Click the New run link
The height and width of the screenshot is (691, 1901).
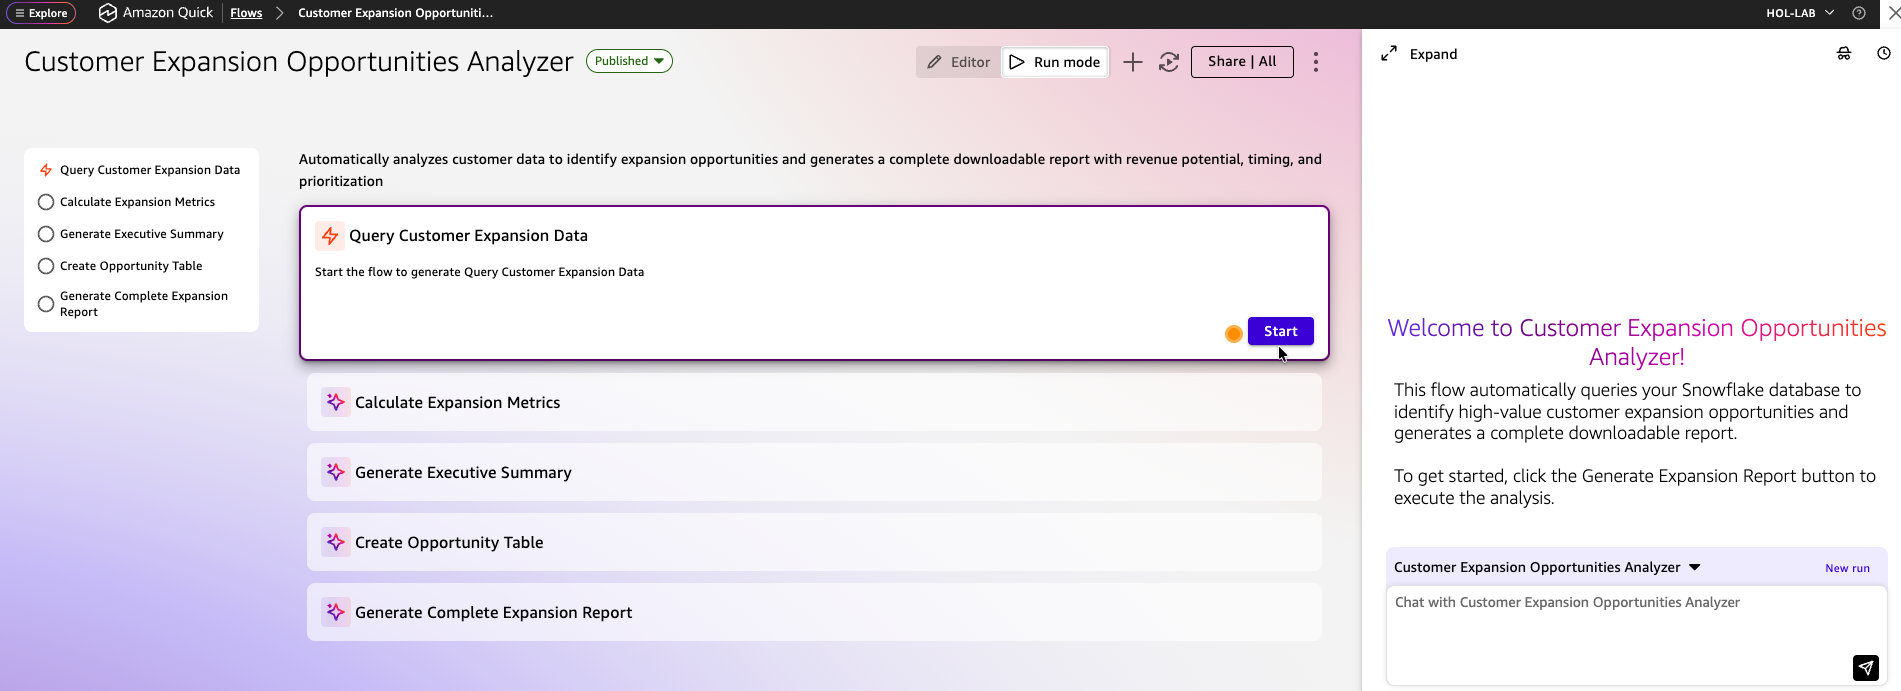(1847, 568)
